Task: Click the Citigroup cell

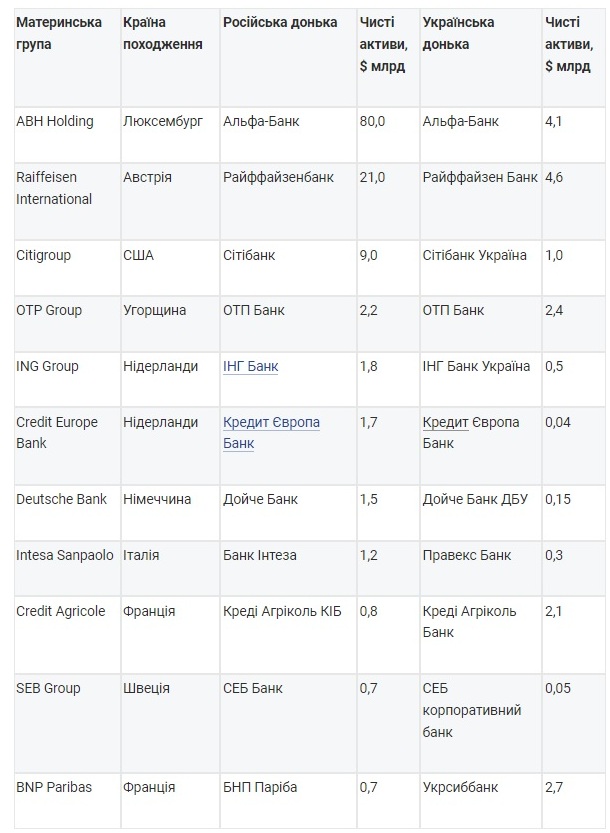Action: coord(44,255)
